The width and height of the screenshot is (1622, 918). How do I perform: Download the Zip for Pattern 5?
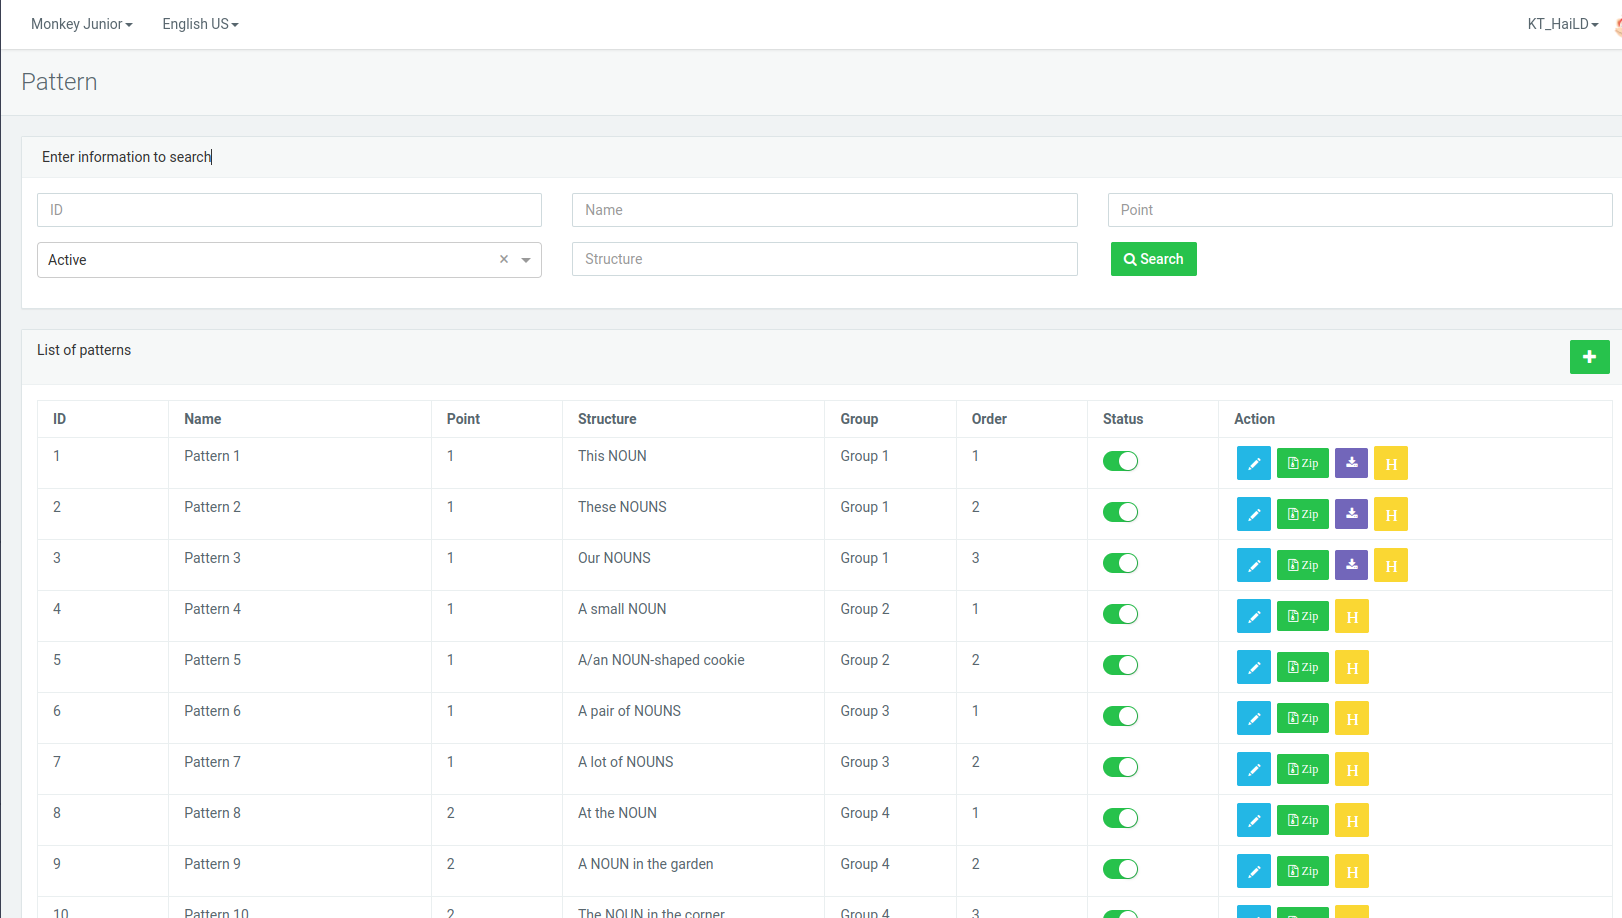[1302, 667]
